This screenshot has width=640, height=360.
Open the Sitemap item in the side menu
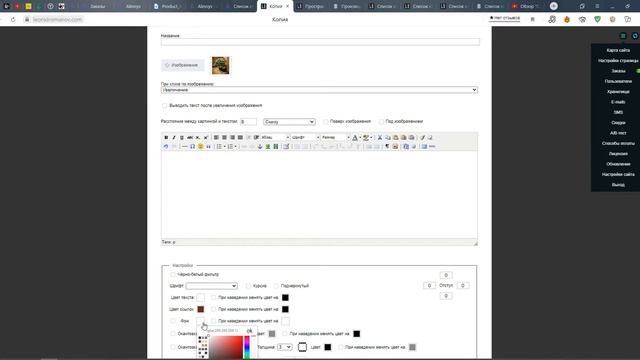pyautogui.click(x=618, y=50)
